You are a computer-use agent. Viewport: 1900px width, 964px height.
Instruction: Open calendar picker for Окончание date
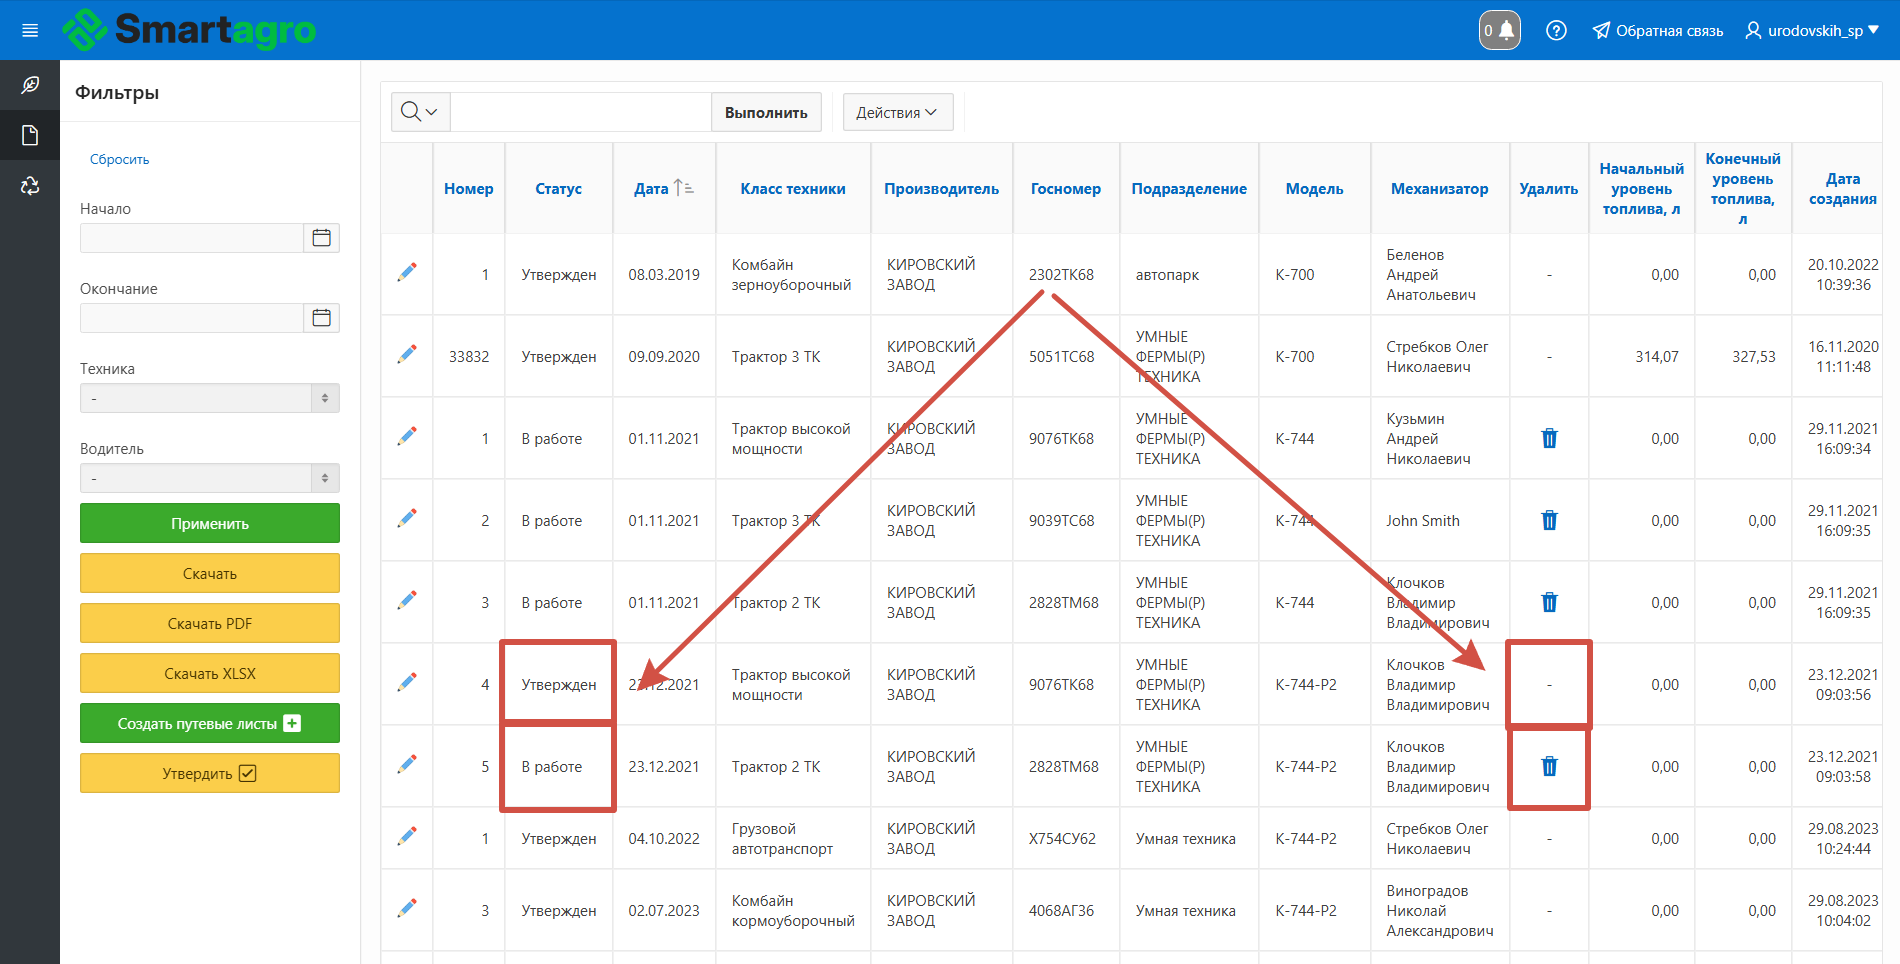pyautogui.click(x=321, y=318)
